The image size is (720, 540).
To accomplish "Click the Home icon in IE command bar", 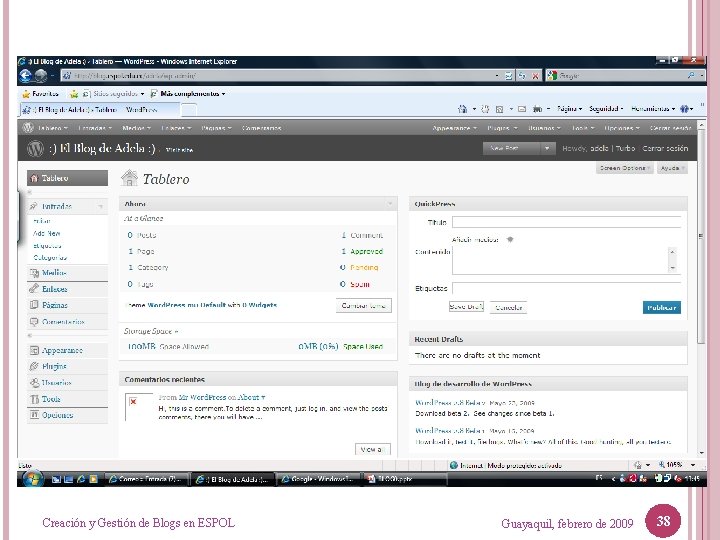I will (462, 109).
